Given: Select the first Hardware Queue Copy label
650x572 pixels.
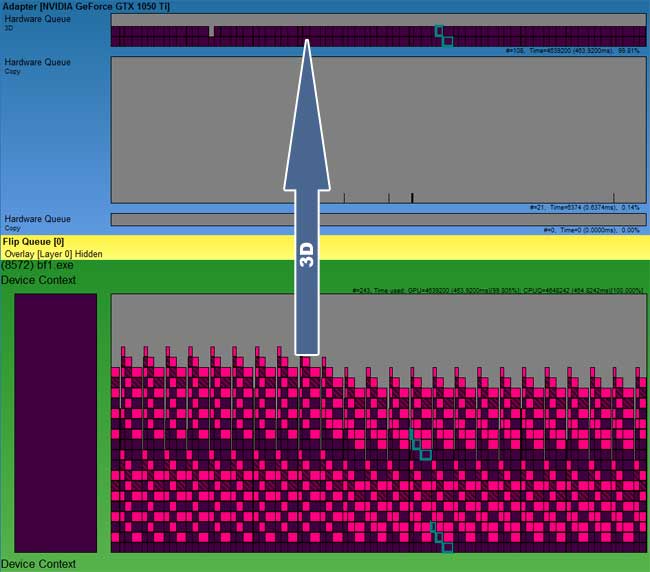Looking at the screenshot, I should 37,63.
